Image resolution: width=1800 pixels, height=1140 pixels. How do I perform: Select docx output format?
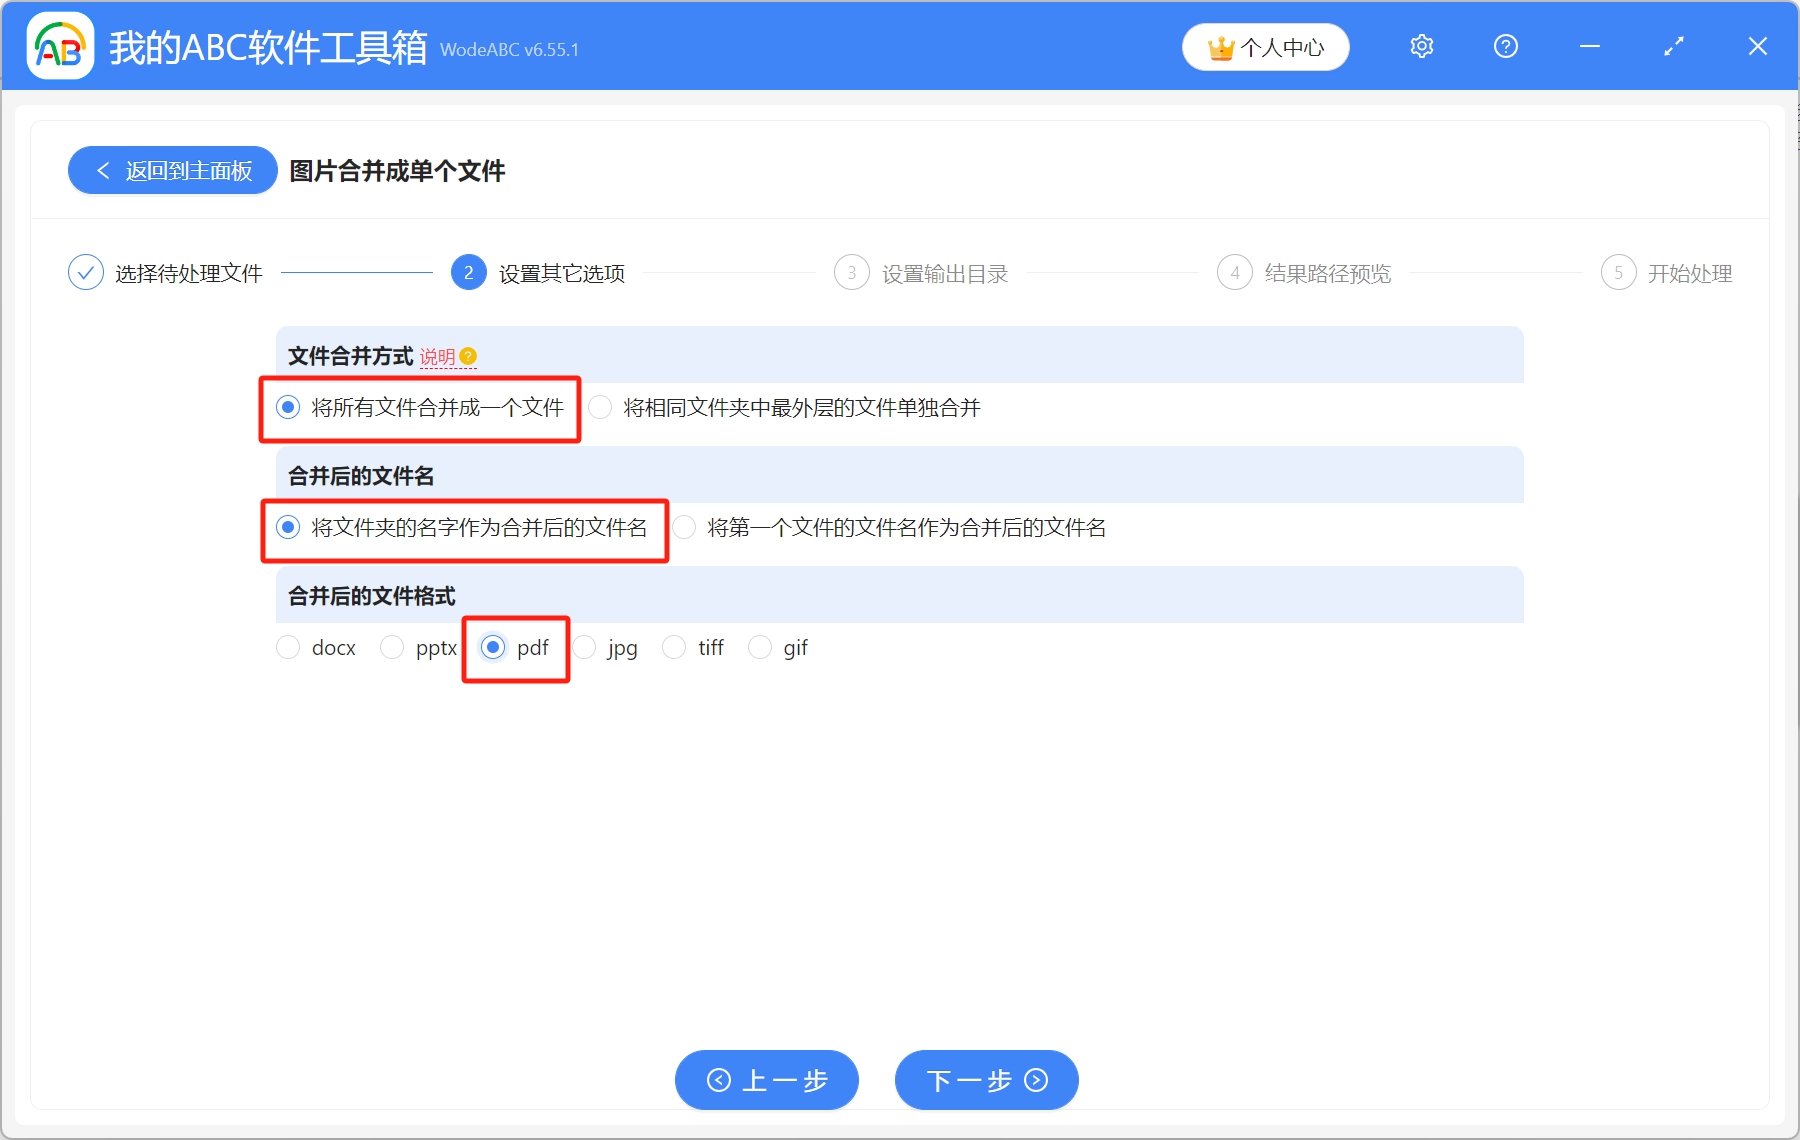coord(288,647)
